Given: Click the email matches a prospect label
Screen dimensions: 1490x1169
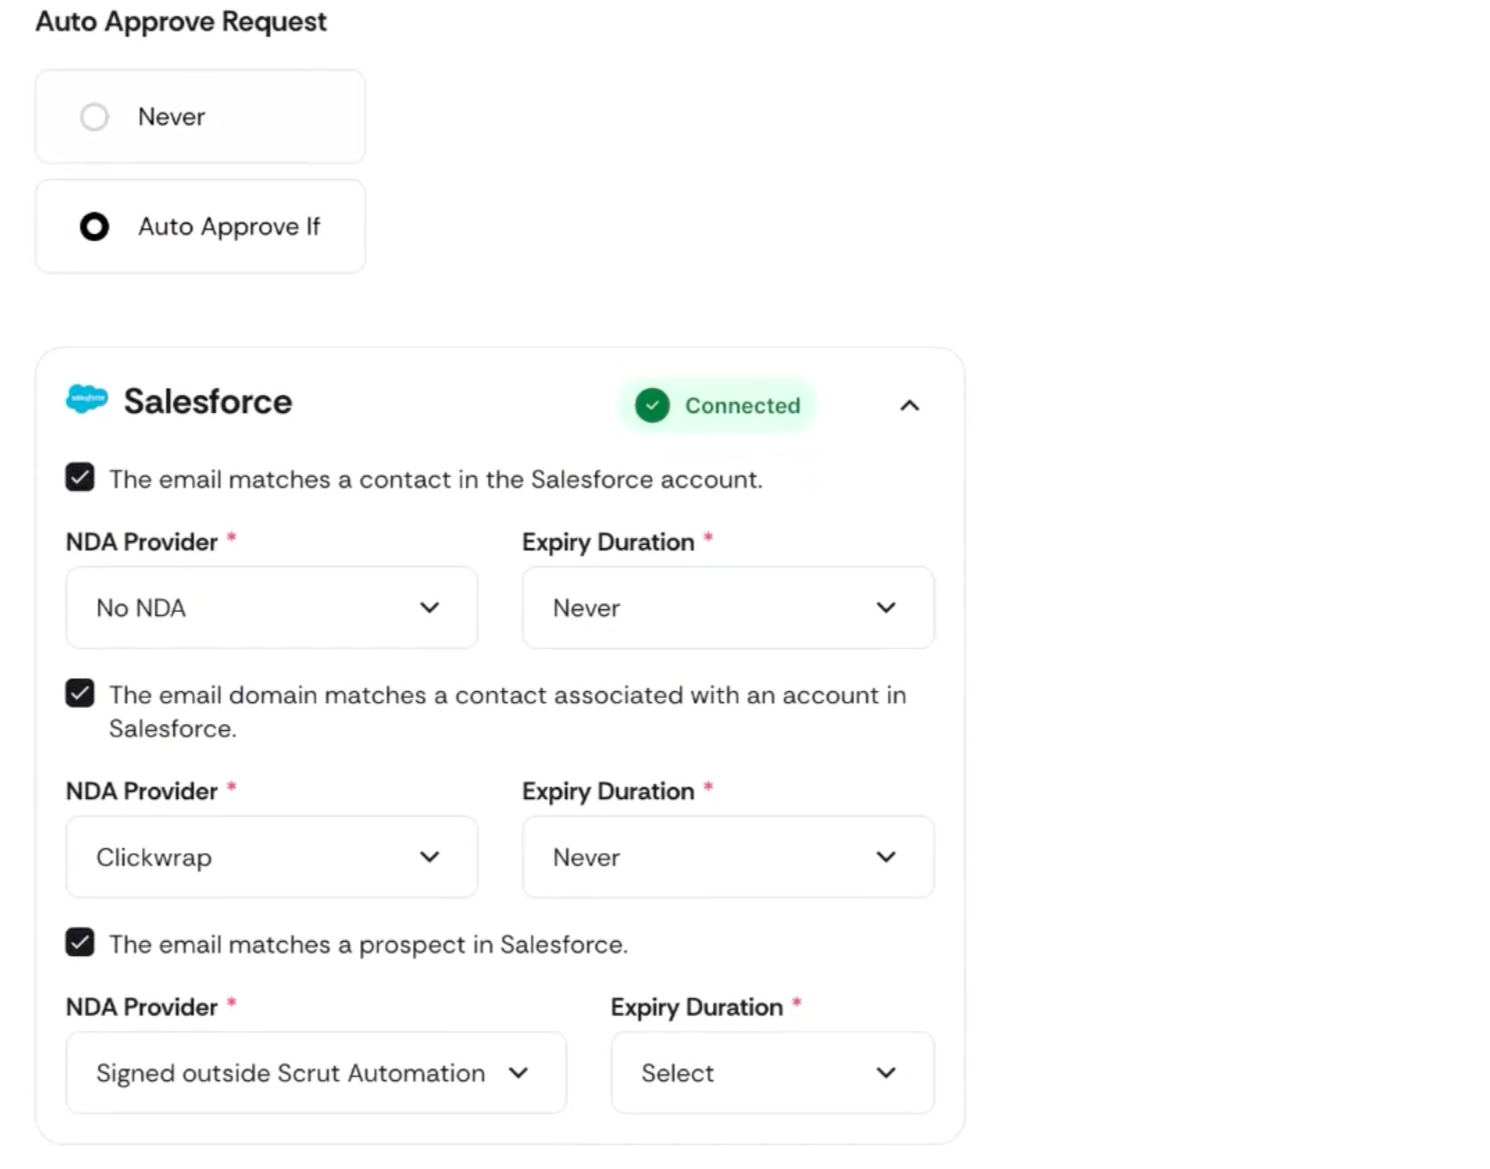Looking at the screenshot, I should pos(369,945).
